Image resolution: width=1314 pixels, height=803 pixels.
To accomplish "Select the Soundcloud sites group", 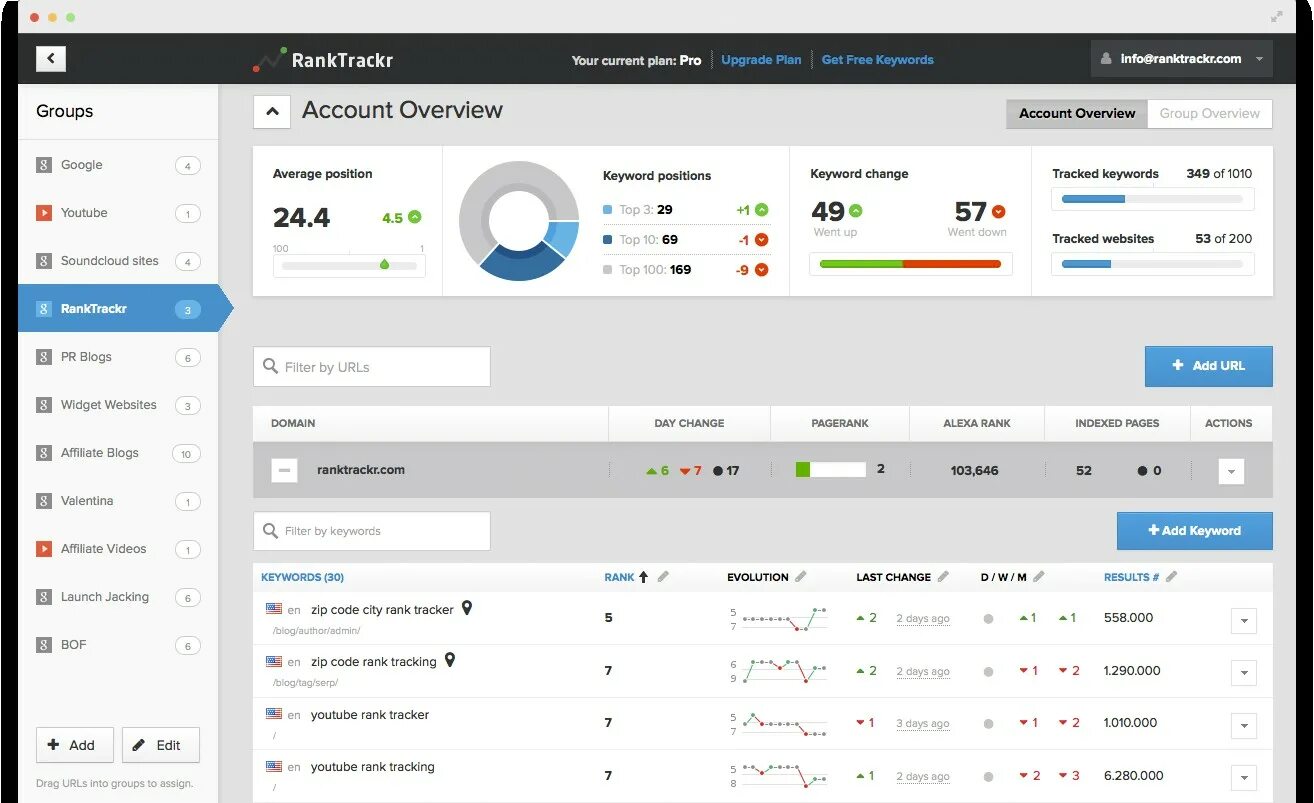I will pos(118,261).
